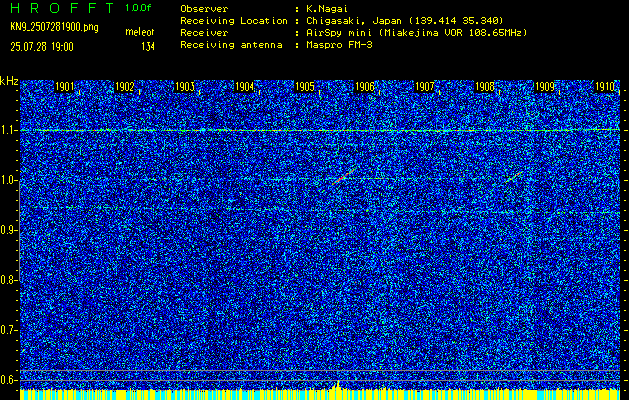Click the 1907 time marker
The image size is (629, 400).
[x=424, y=87]
